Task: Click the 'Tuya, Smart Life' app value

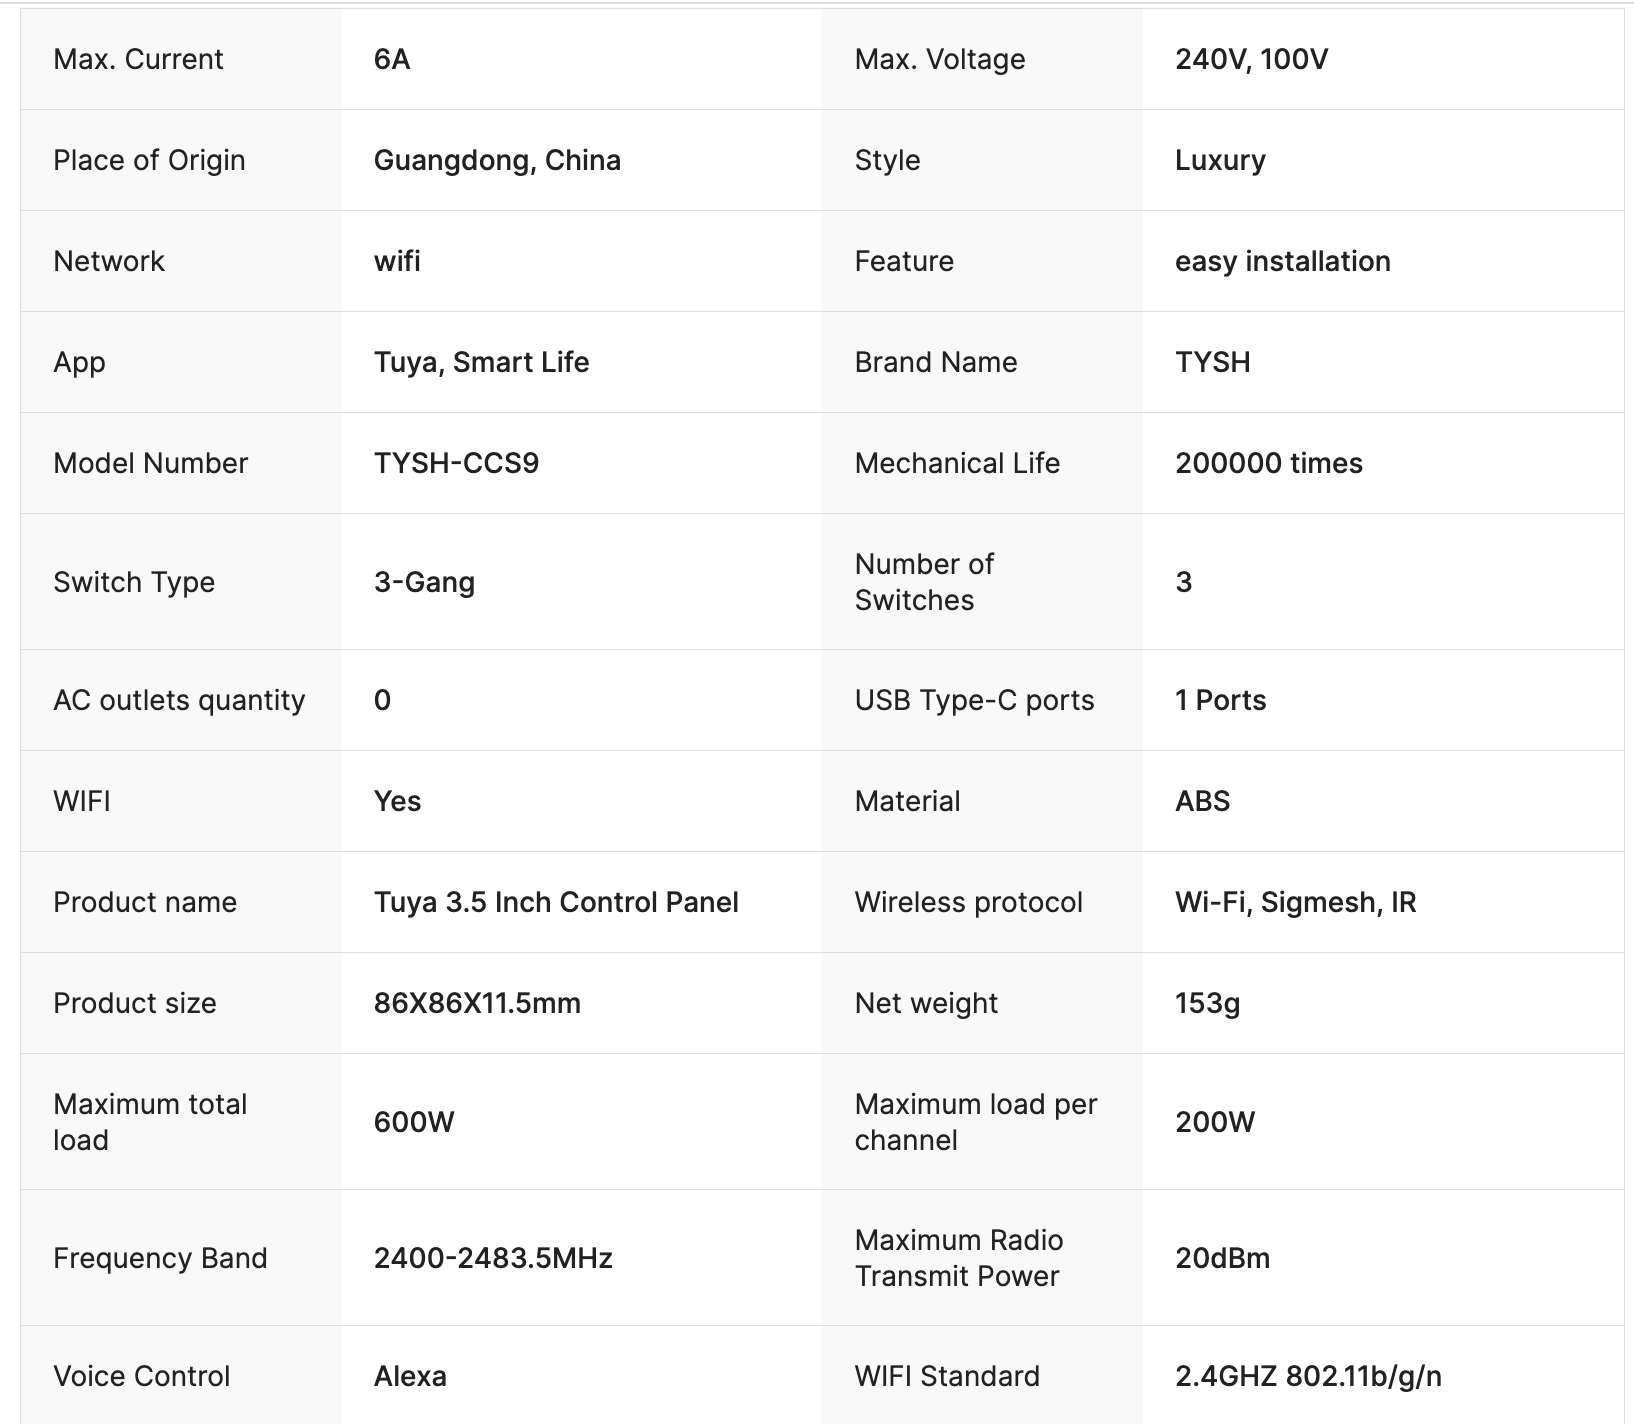Action: click(x=481, y=362)
